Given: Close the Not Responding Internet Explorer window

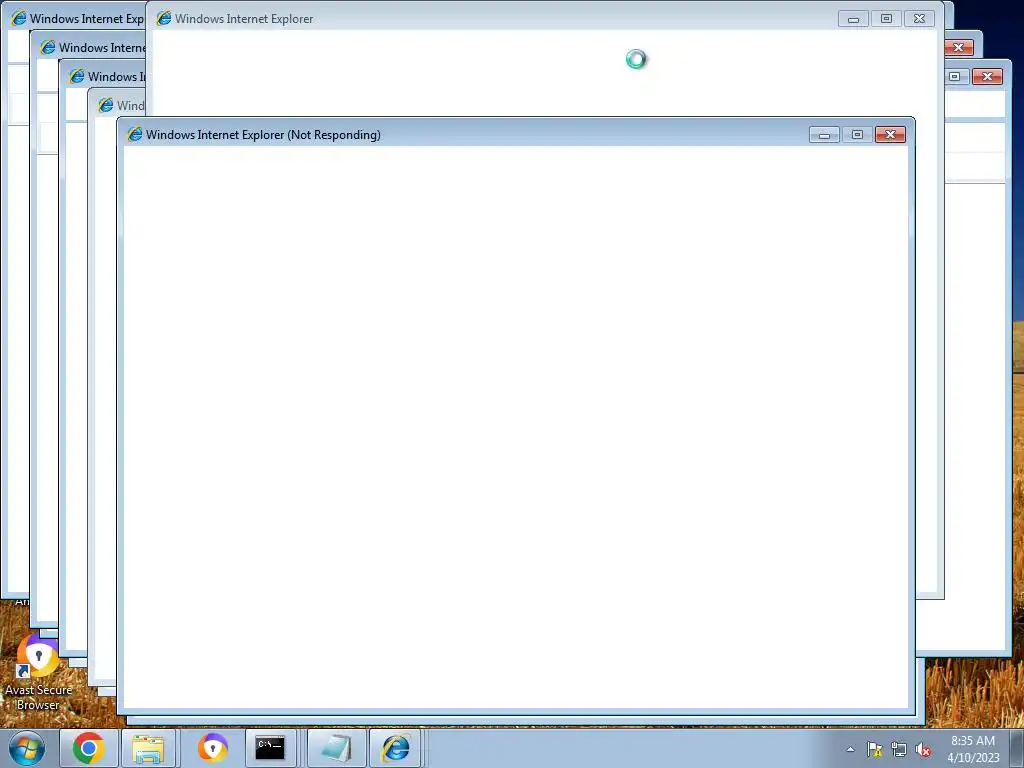Looking at the screenshot, I should click(x=890, y=135).
